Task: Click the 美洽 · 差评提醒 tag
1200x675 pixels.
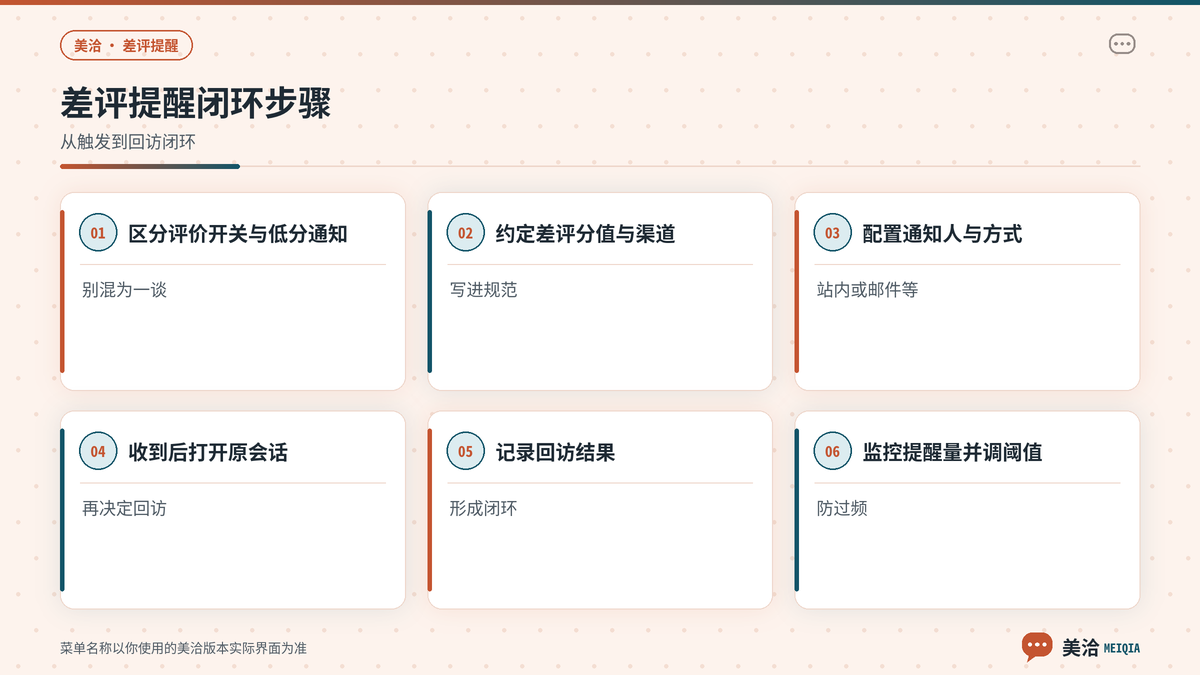Action: pyautogui.click(x=126, y=46)
